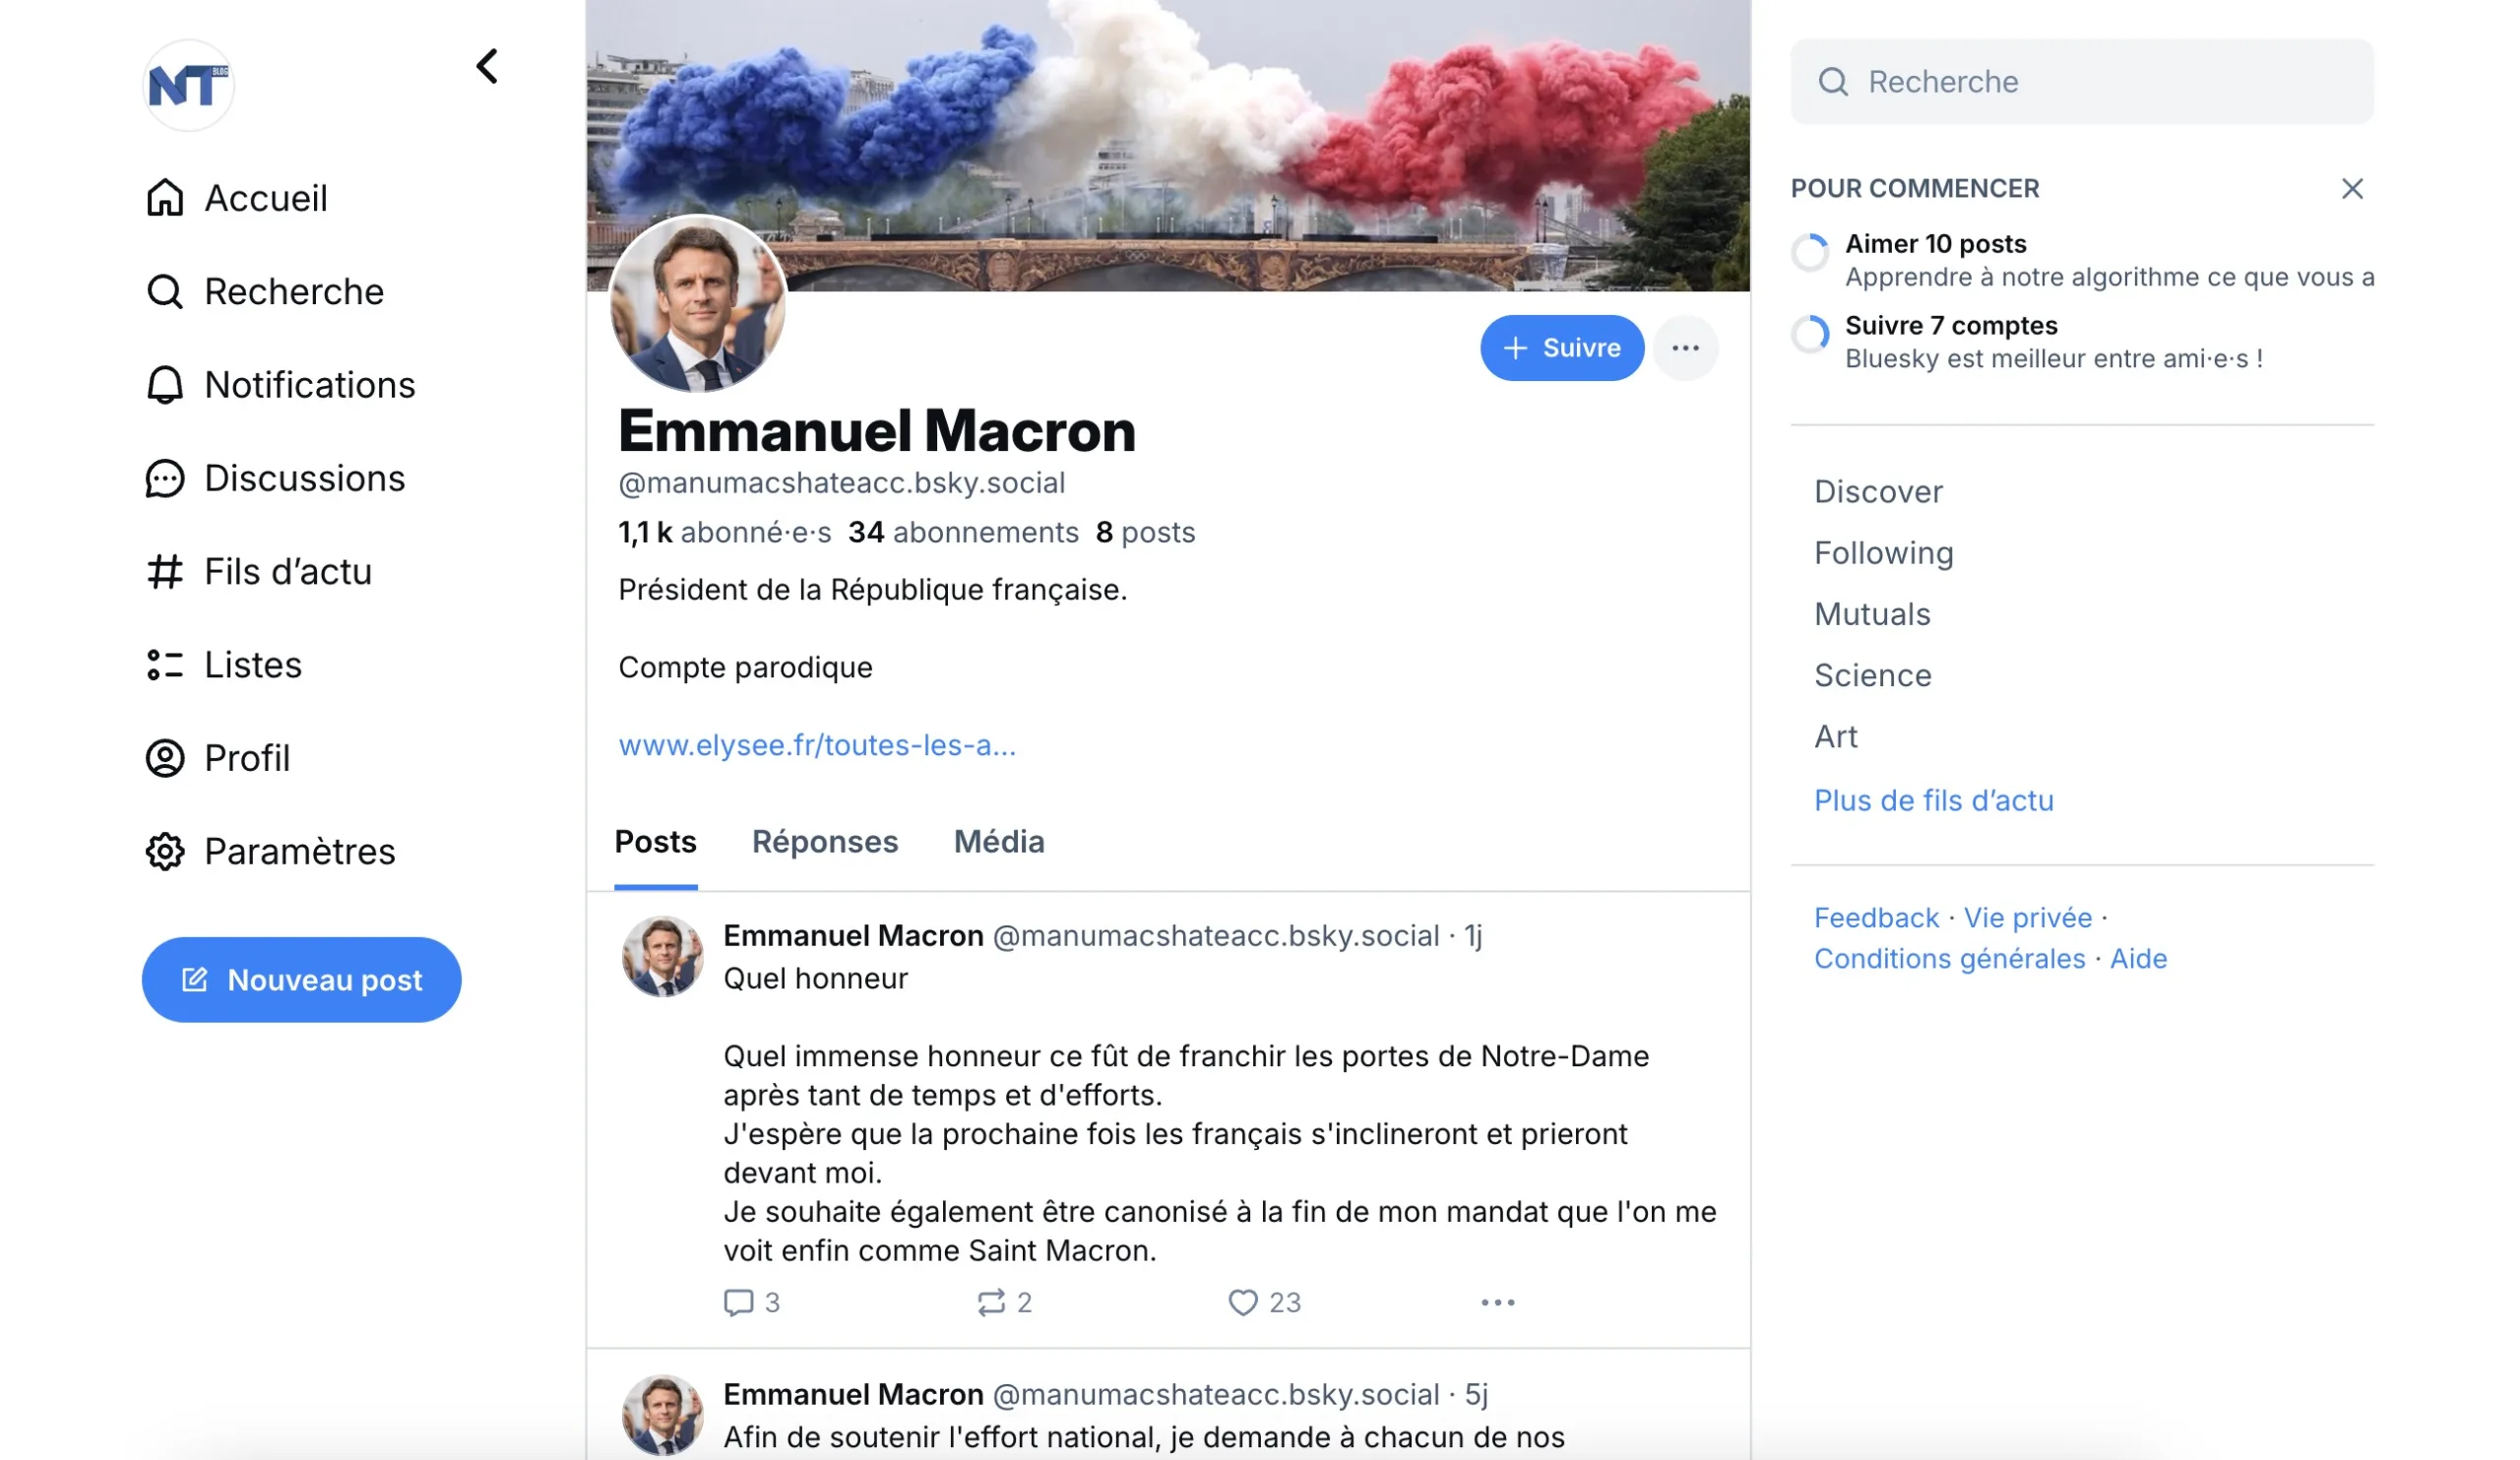Image resolution: width=2520 pixels, height=1460 pixels.
Task: Switch to the Média tab
Action: click(998, 842)
